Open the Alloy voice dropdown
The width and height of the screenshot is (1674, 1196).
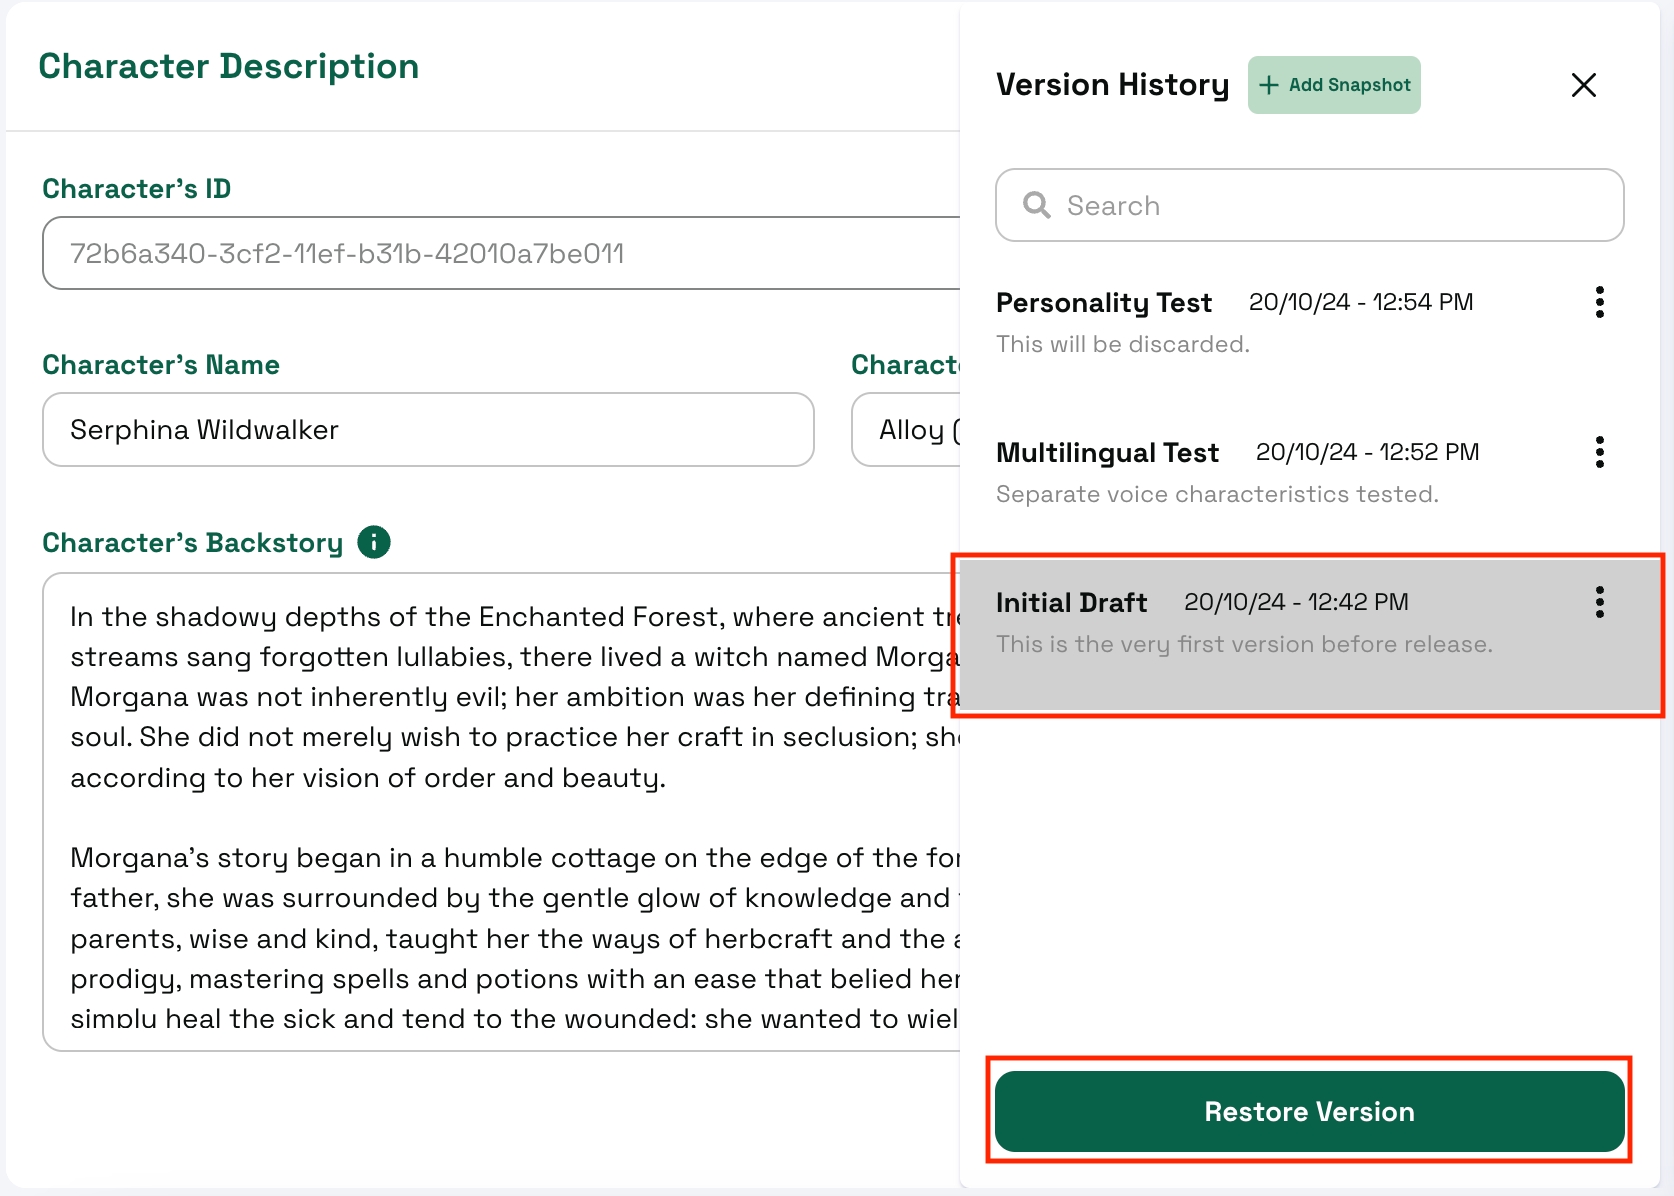pyautogui.click(x=905, y=430)
